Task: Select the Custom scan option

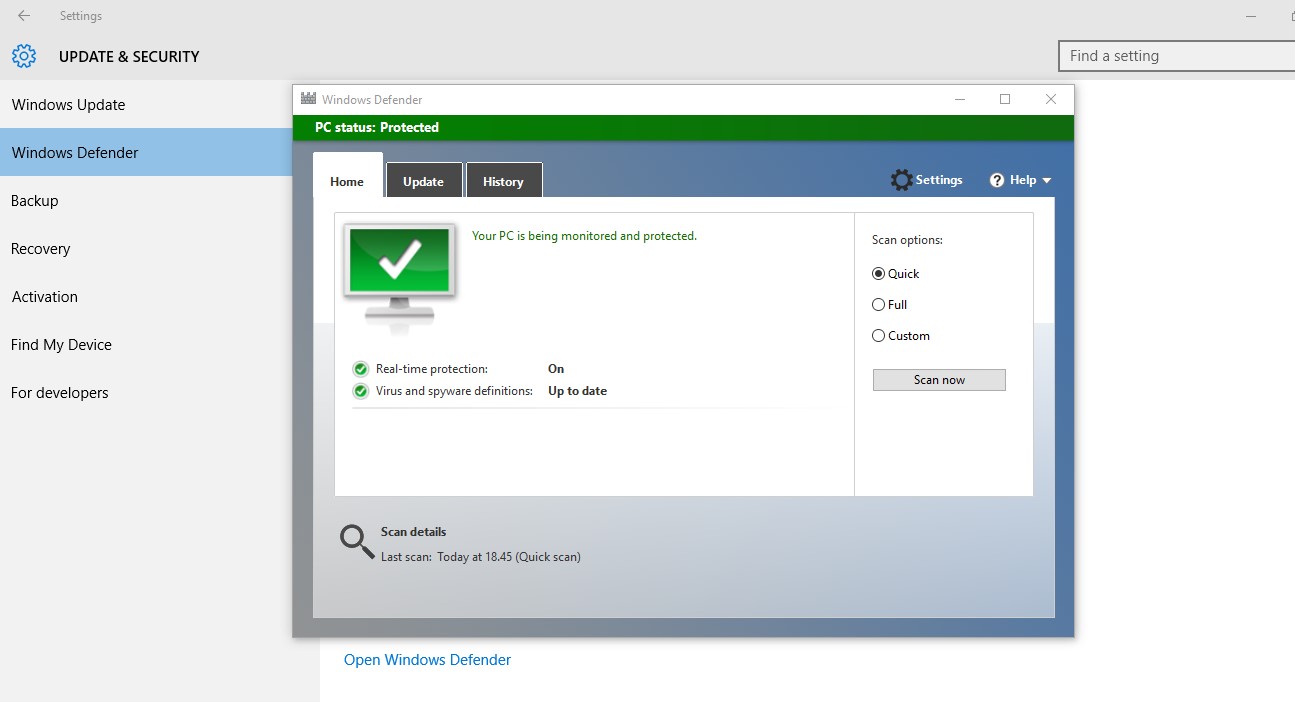Action: click(x=878, y=335)
